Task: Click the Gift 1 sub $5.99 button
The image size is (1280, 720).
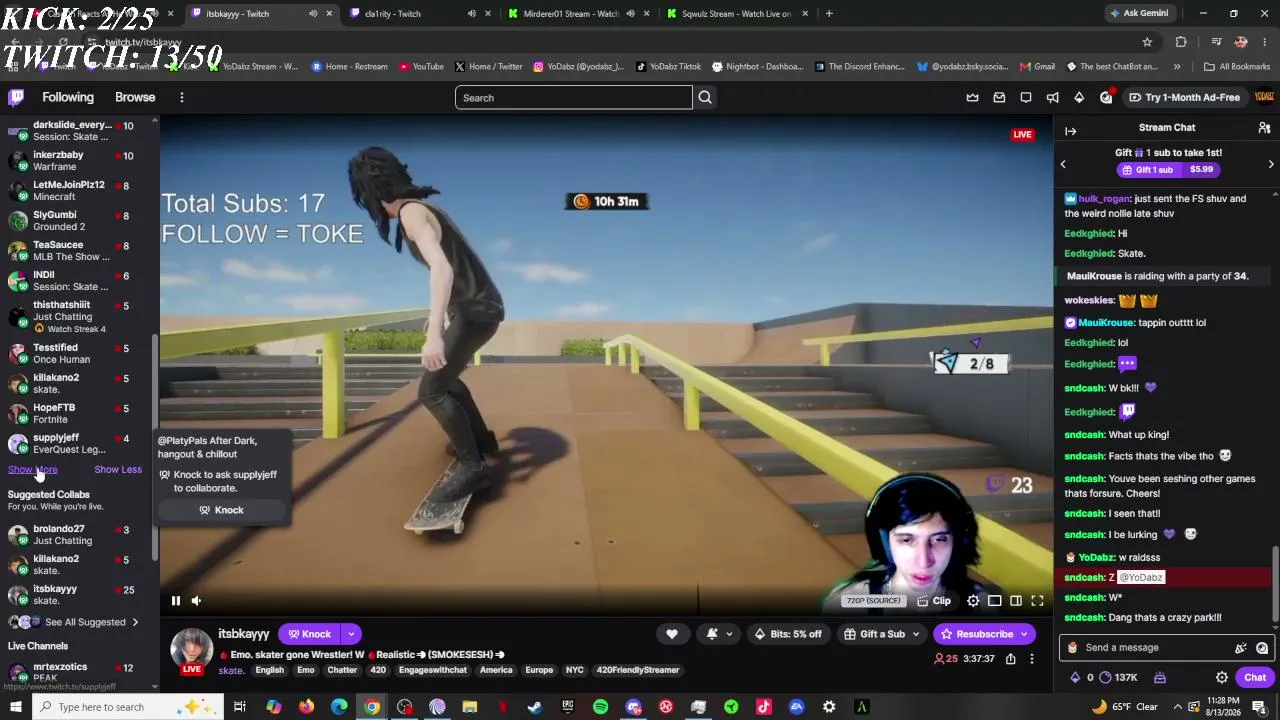Action: pyautogui.click(x=1168, y=170)
